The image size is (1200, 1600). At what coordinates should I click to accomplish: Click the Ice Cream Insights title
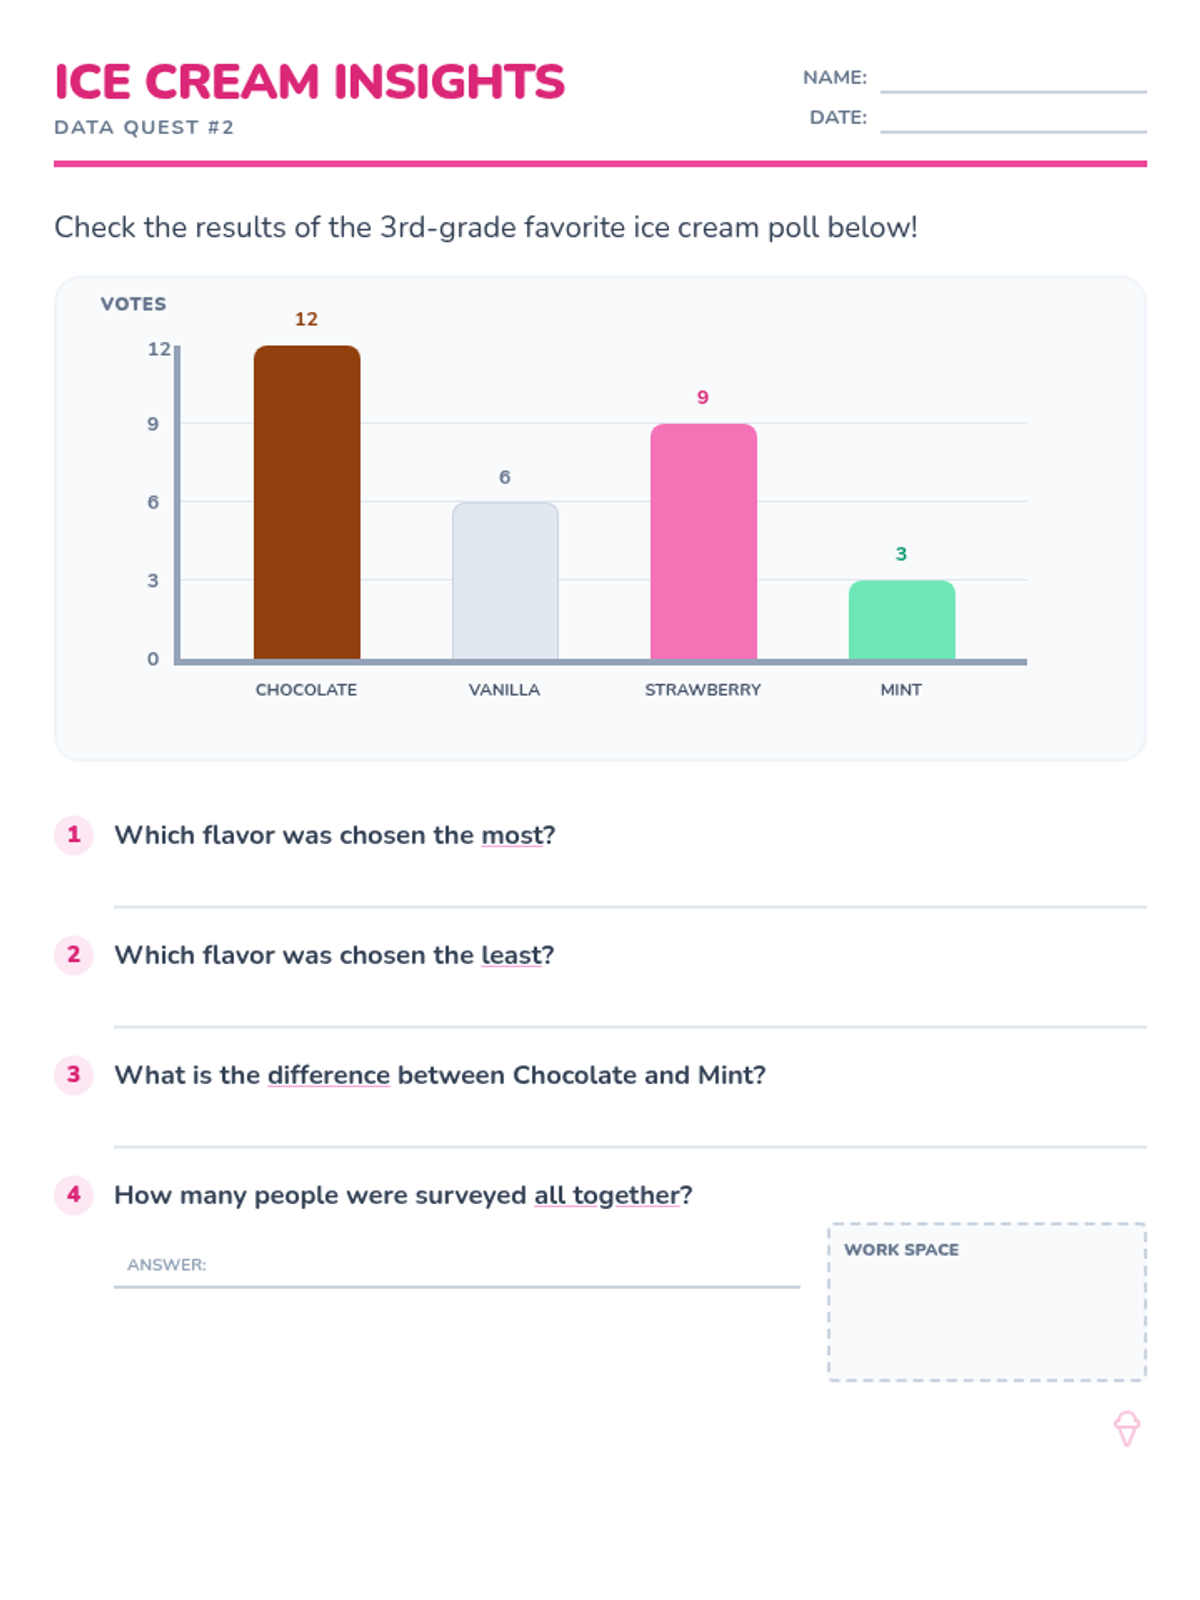(309, 82)
